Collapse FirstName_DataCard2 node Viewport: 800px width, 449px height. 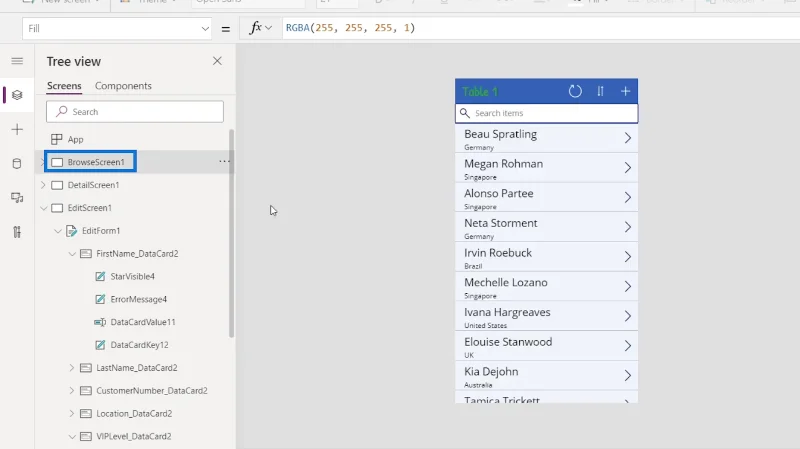pos(72,254)
